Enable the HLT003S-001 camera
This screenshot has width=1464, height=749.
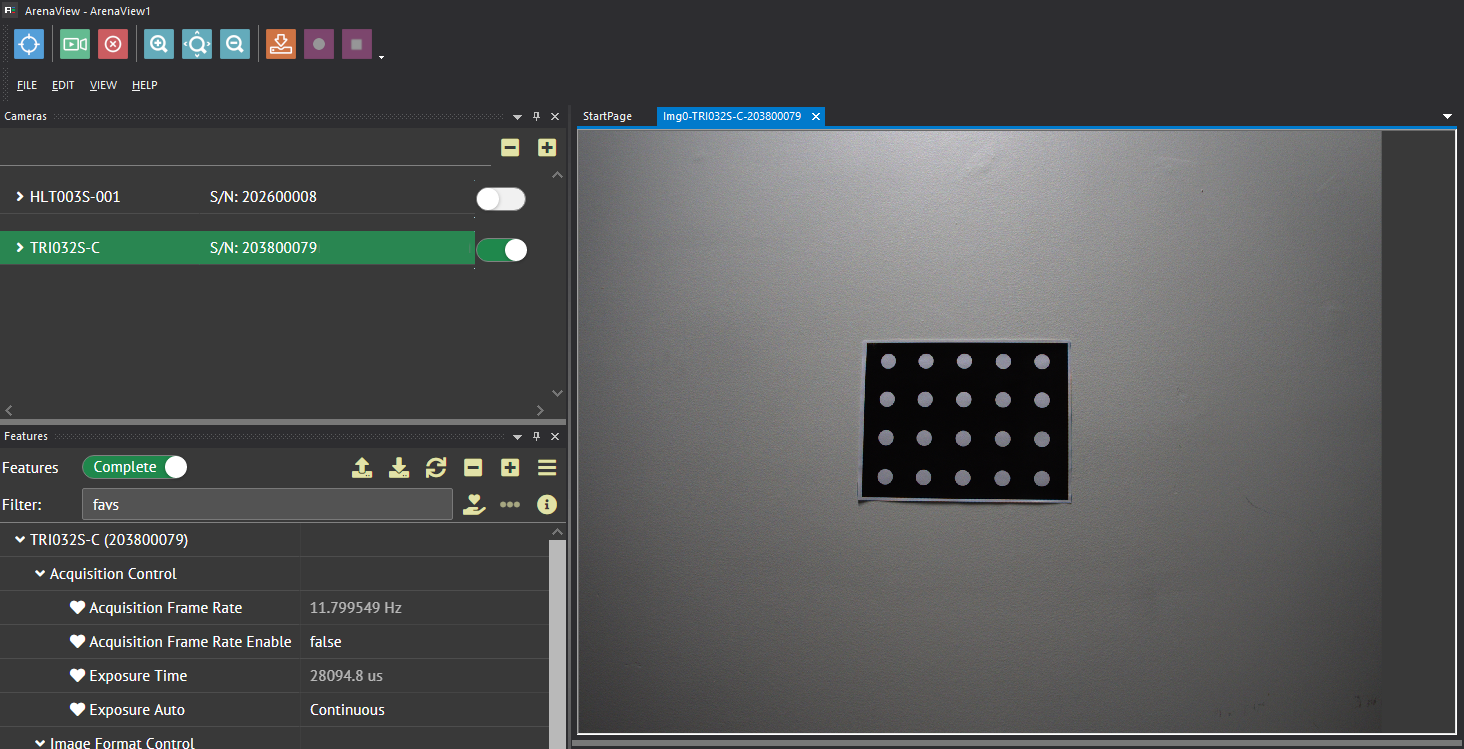click(500, 199)
